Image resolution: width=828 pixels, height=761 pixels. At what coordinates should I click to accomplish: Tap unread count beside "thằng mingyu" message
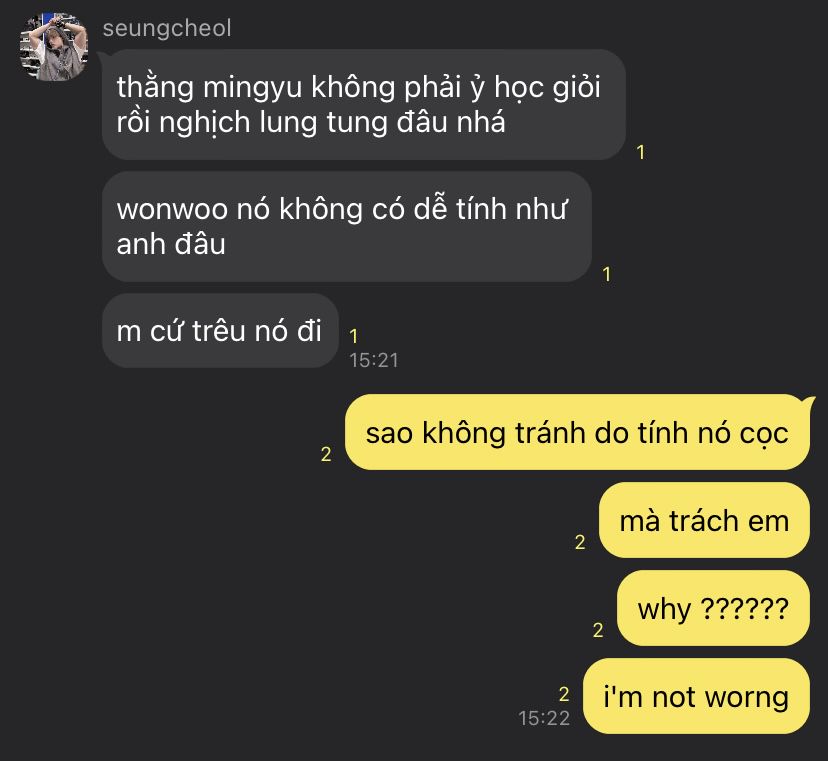[x=641, y=153]
